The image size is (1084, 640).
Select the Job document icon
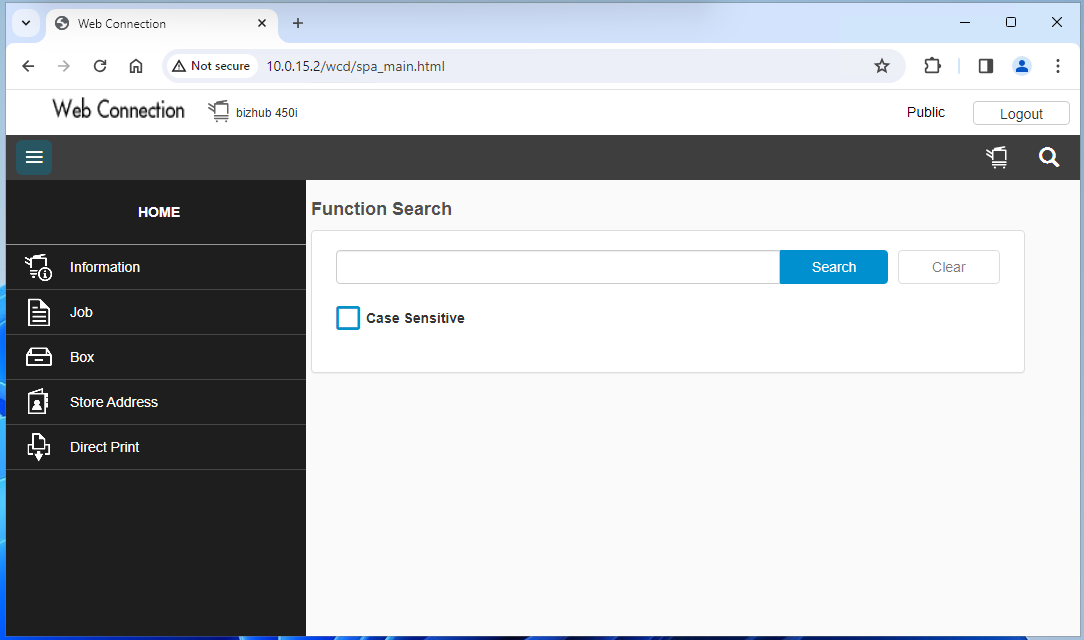pos(37,312)
